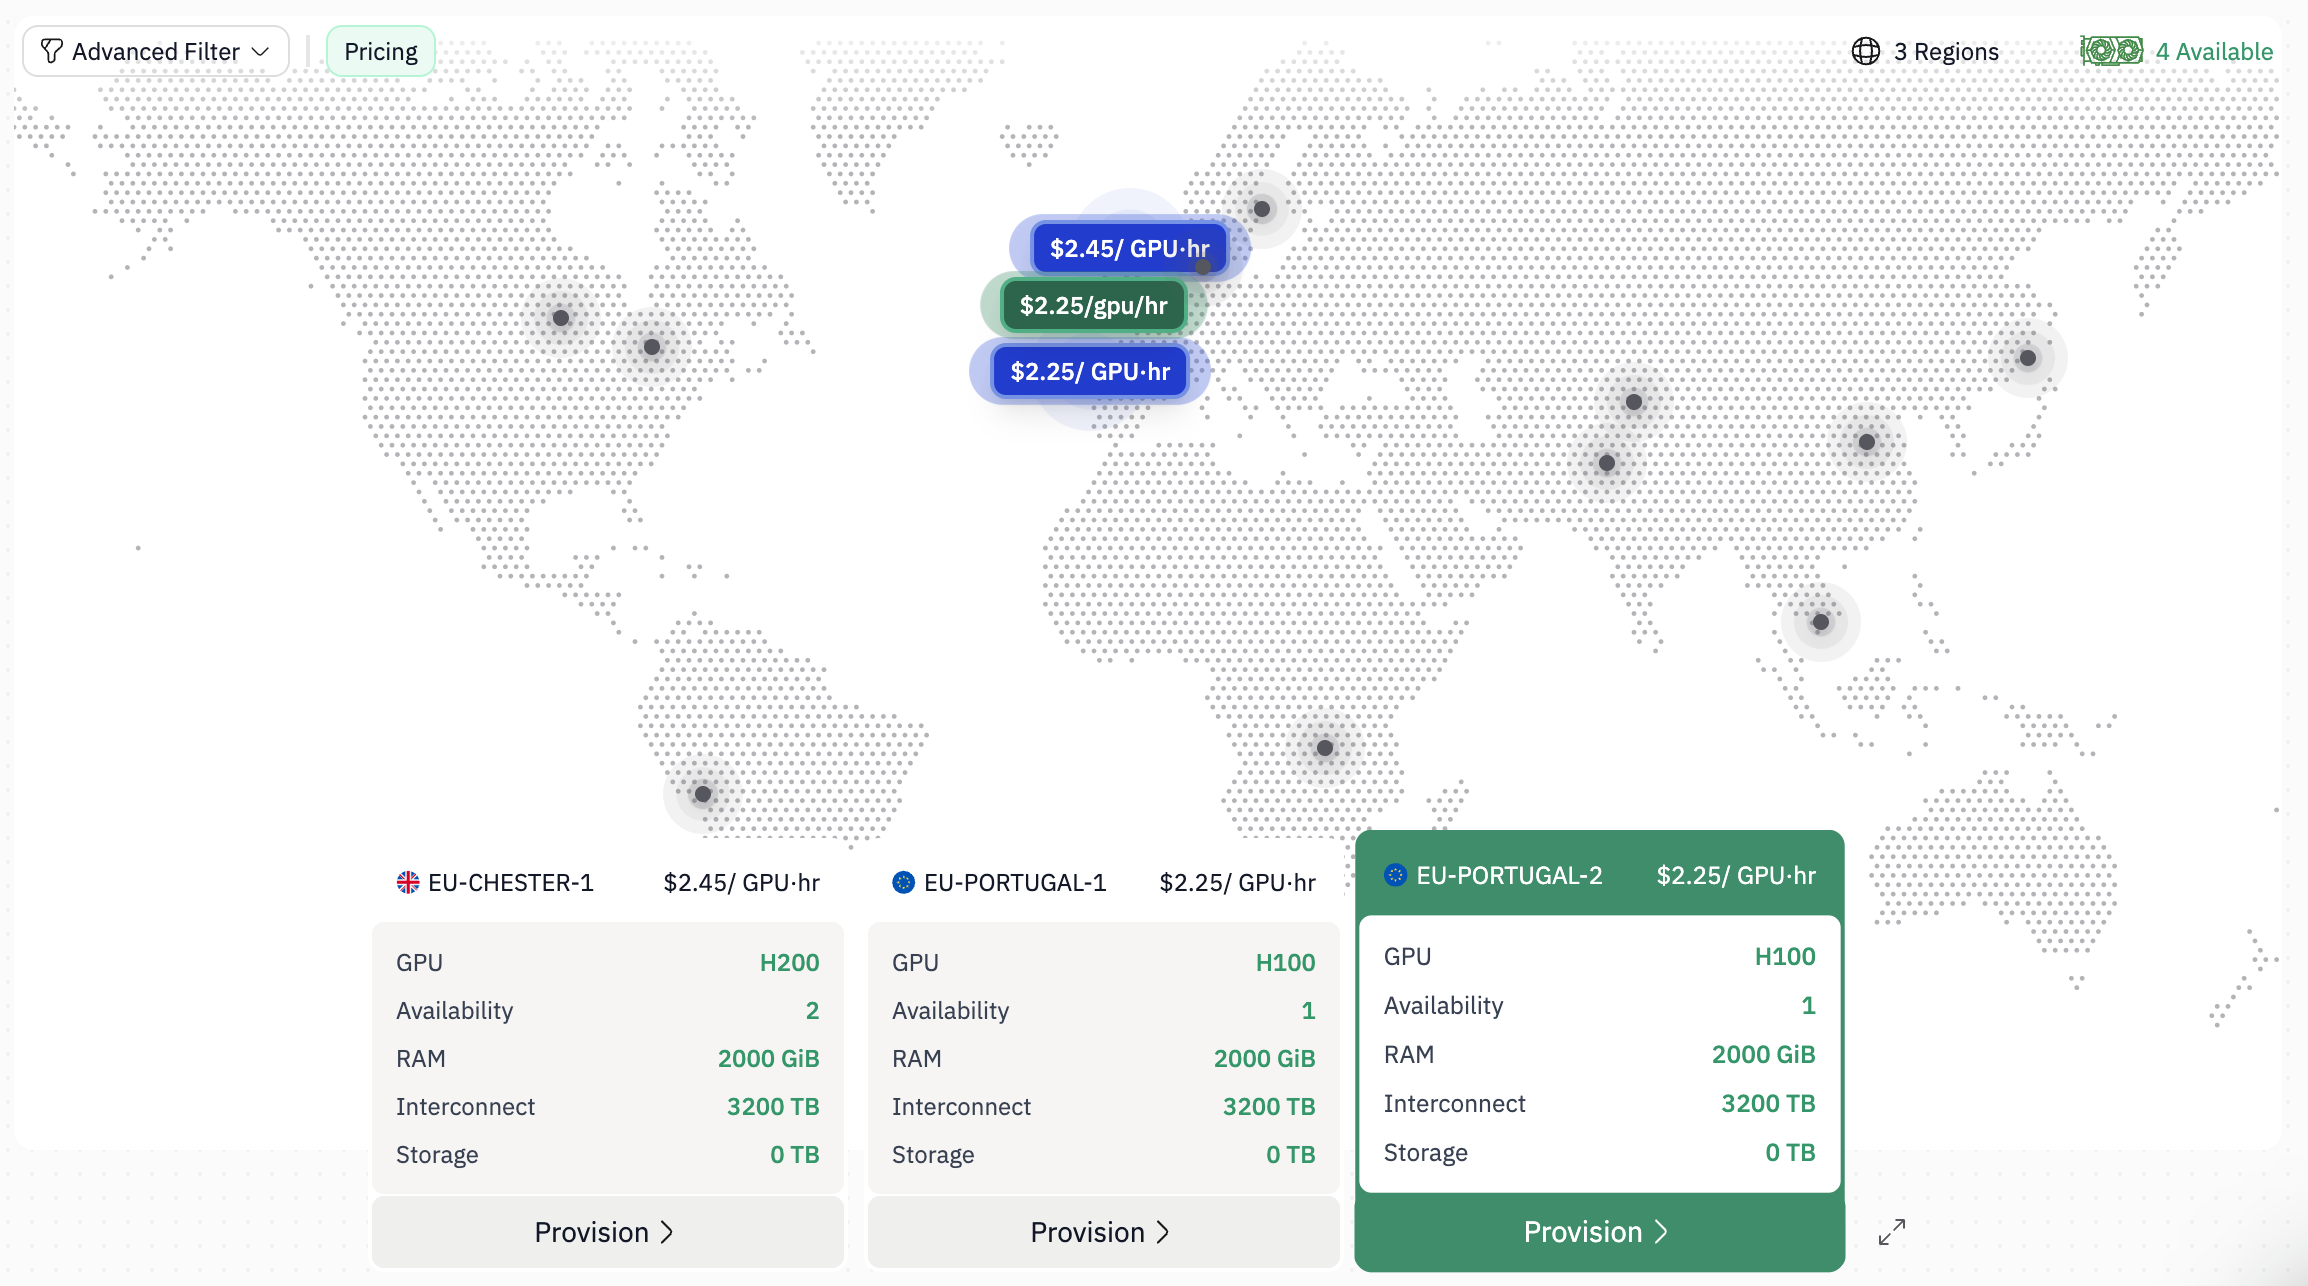Viewport: 2308px width, 1286px height.
Task: Click the South America datacenter map dot
Action: 703,794
